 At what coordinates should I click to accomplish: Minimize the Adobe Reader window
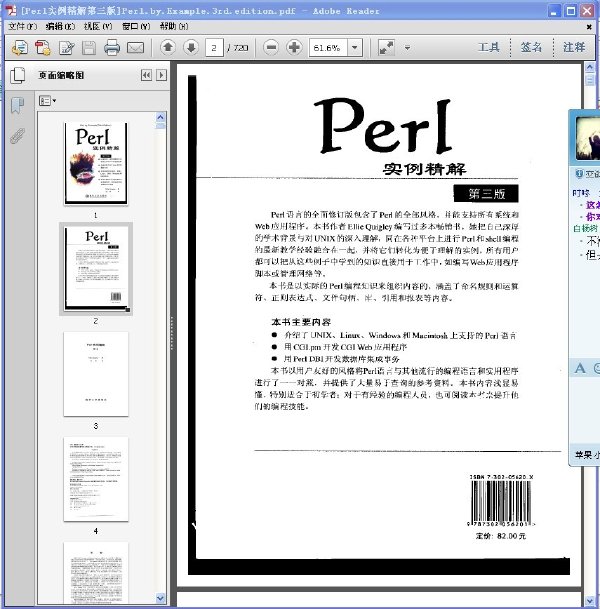click(554, 10)
